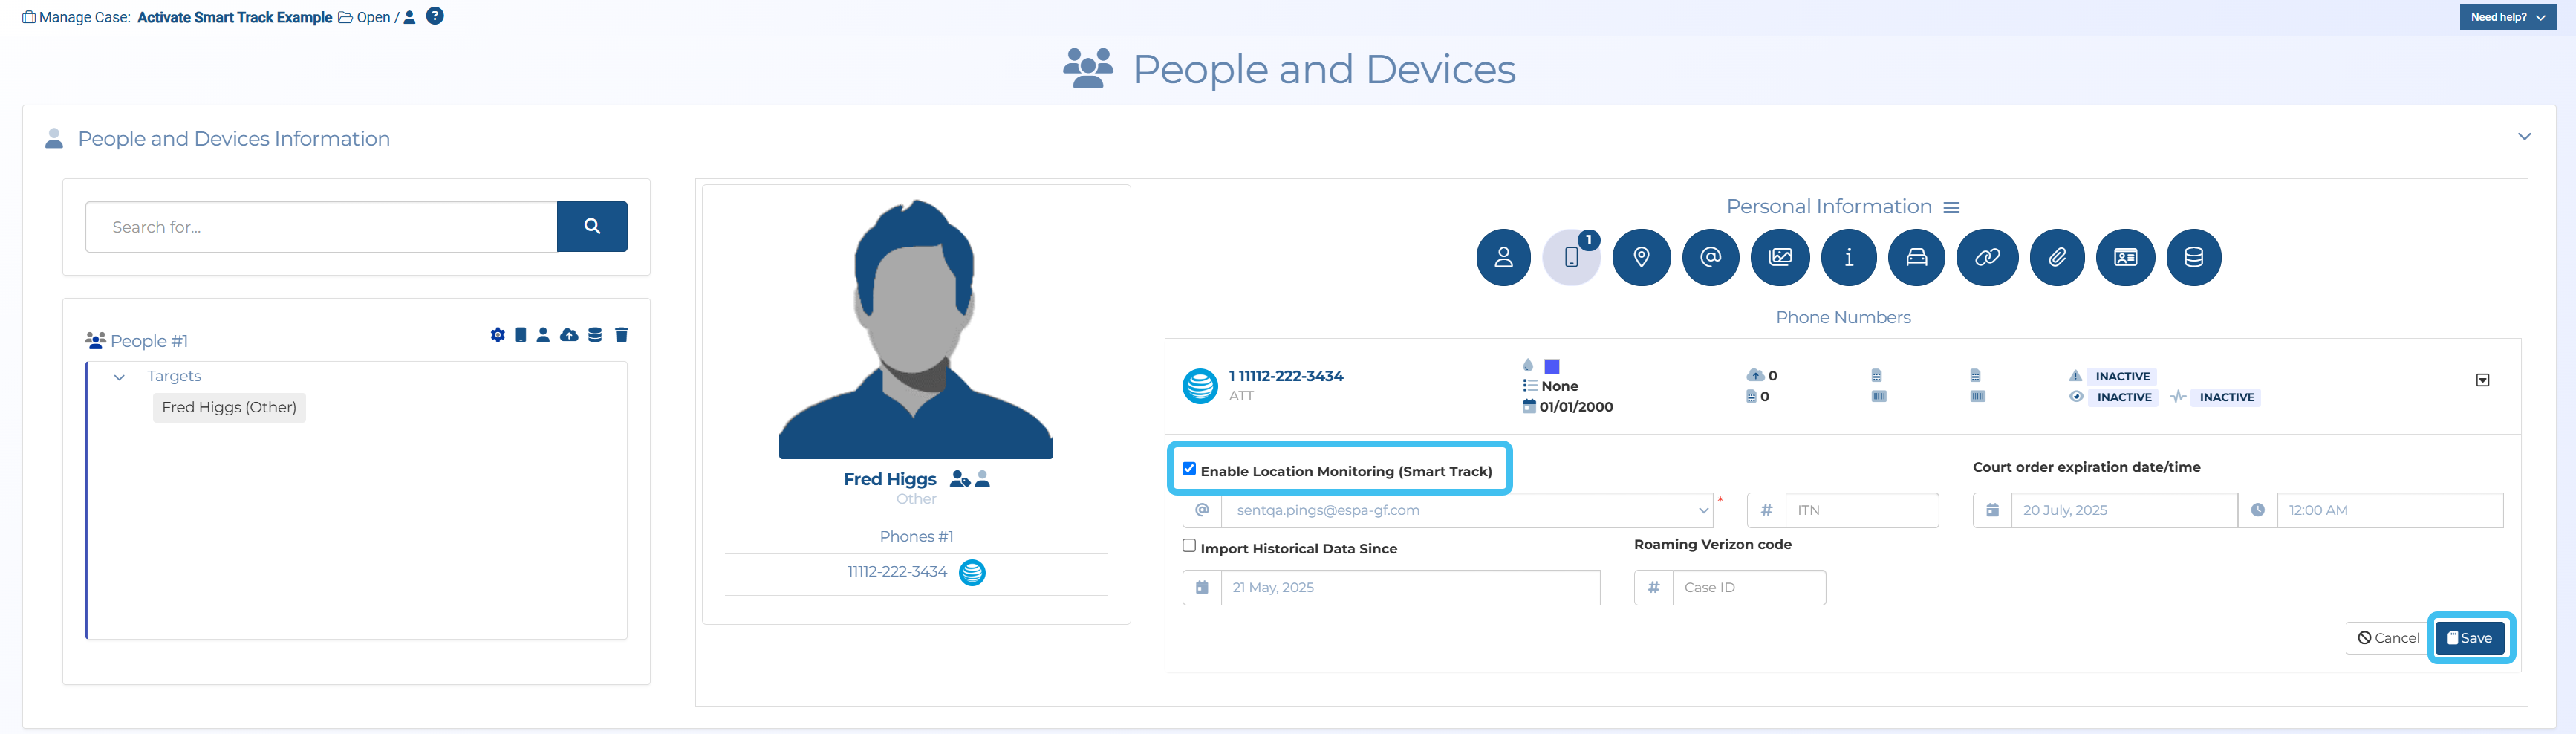Open the location pin section icon
The image size is (2576, 734).
[x=1641, y=257]
